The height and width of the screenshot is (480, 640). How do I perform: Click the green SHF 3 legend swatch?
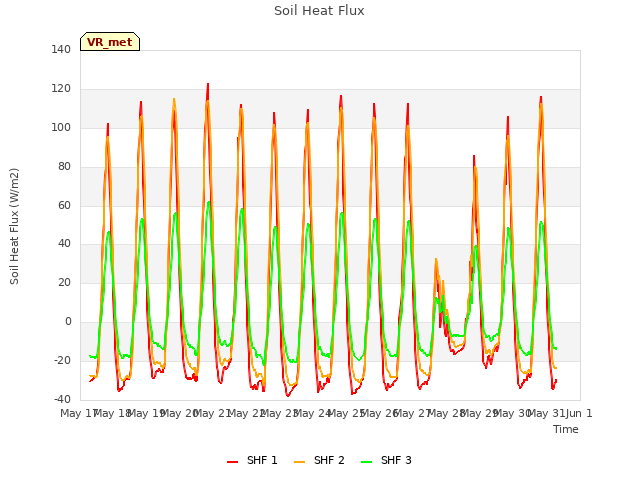coord(367,462)
